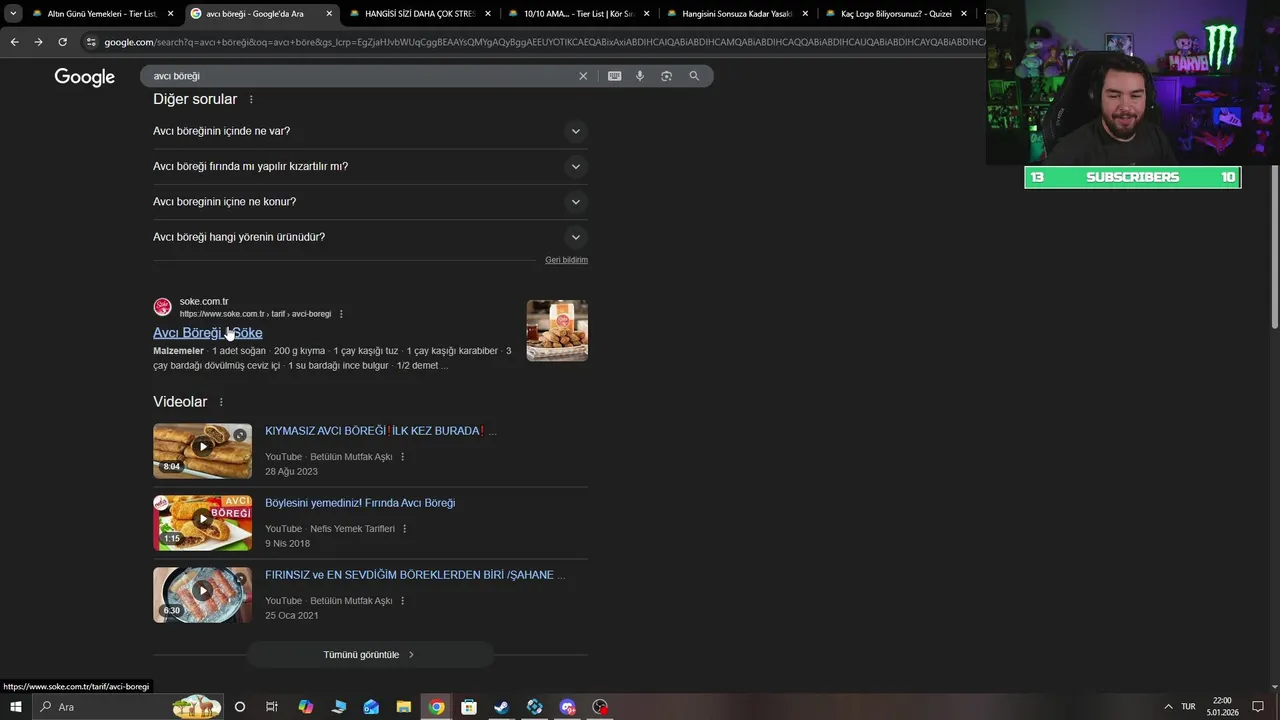Go back using the browser back arrow
Screen dimensions: 1280x720
[x=14, y=42]
